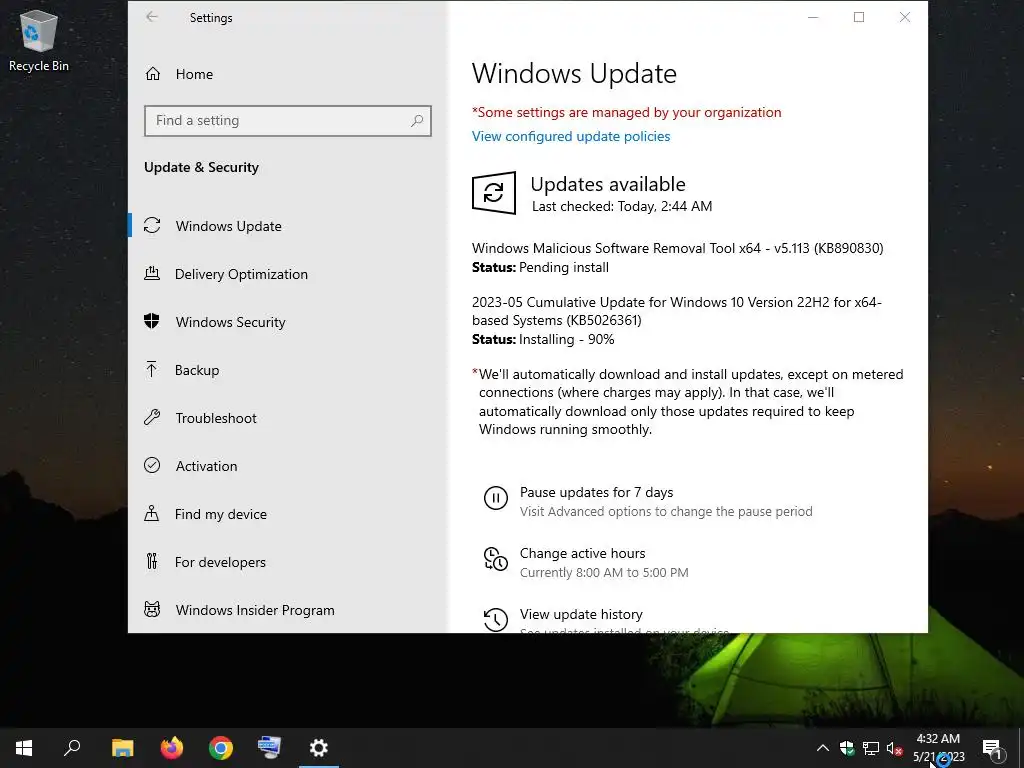Click the Troubleshoot wrench icon
The image size is (1024, 768).
point(152,417)
